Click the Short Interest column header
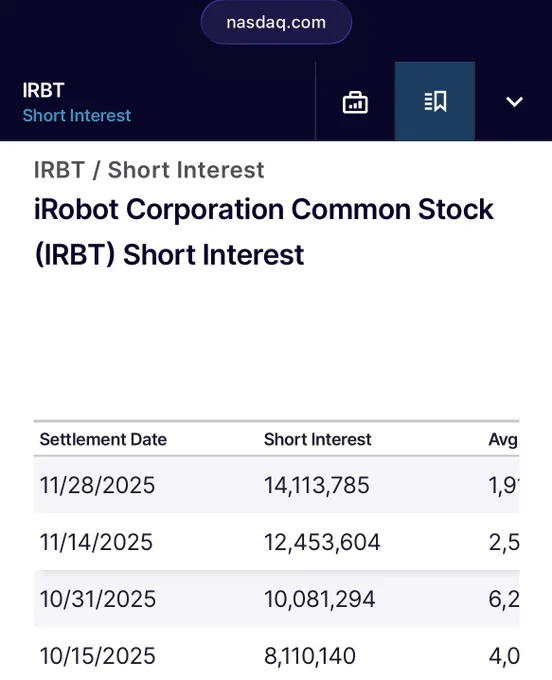The image size is (552, 680). coord(317,439)
